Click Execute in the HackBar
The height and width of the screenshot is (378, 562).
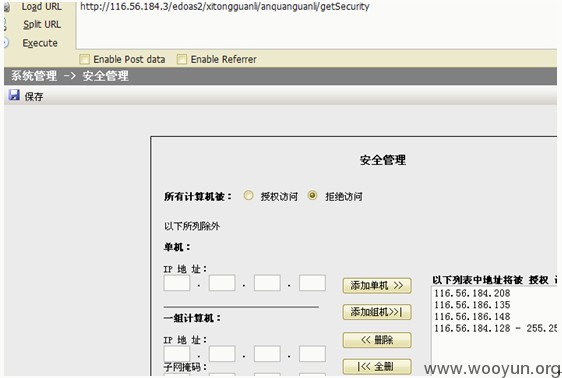point(40,43)
